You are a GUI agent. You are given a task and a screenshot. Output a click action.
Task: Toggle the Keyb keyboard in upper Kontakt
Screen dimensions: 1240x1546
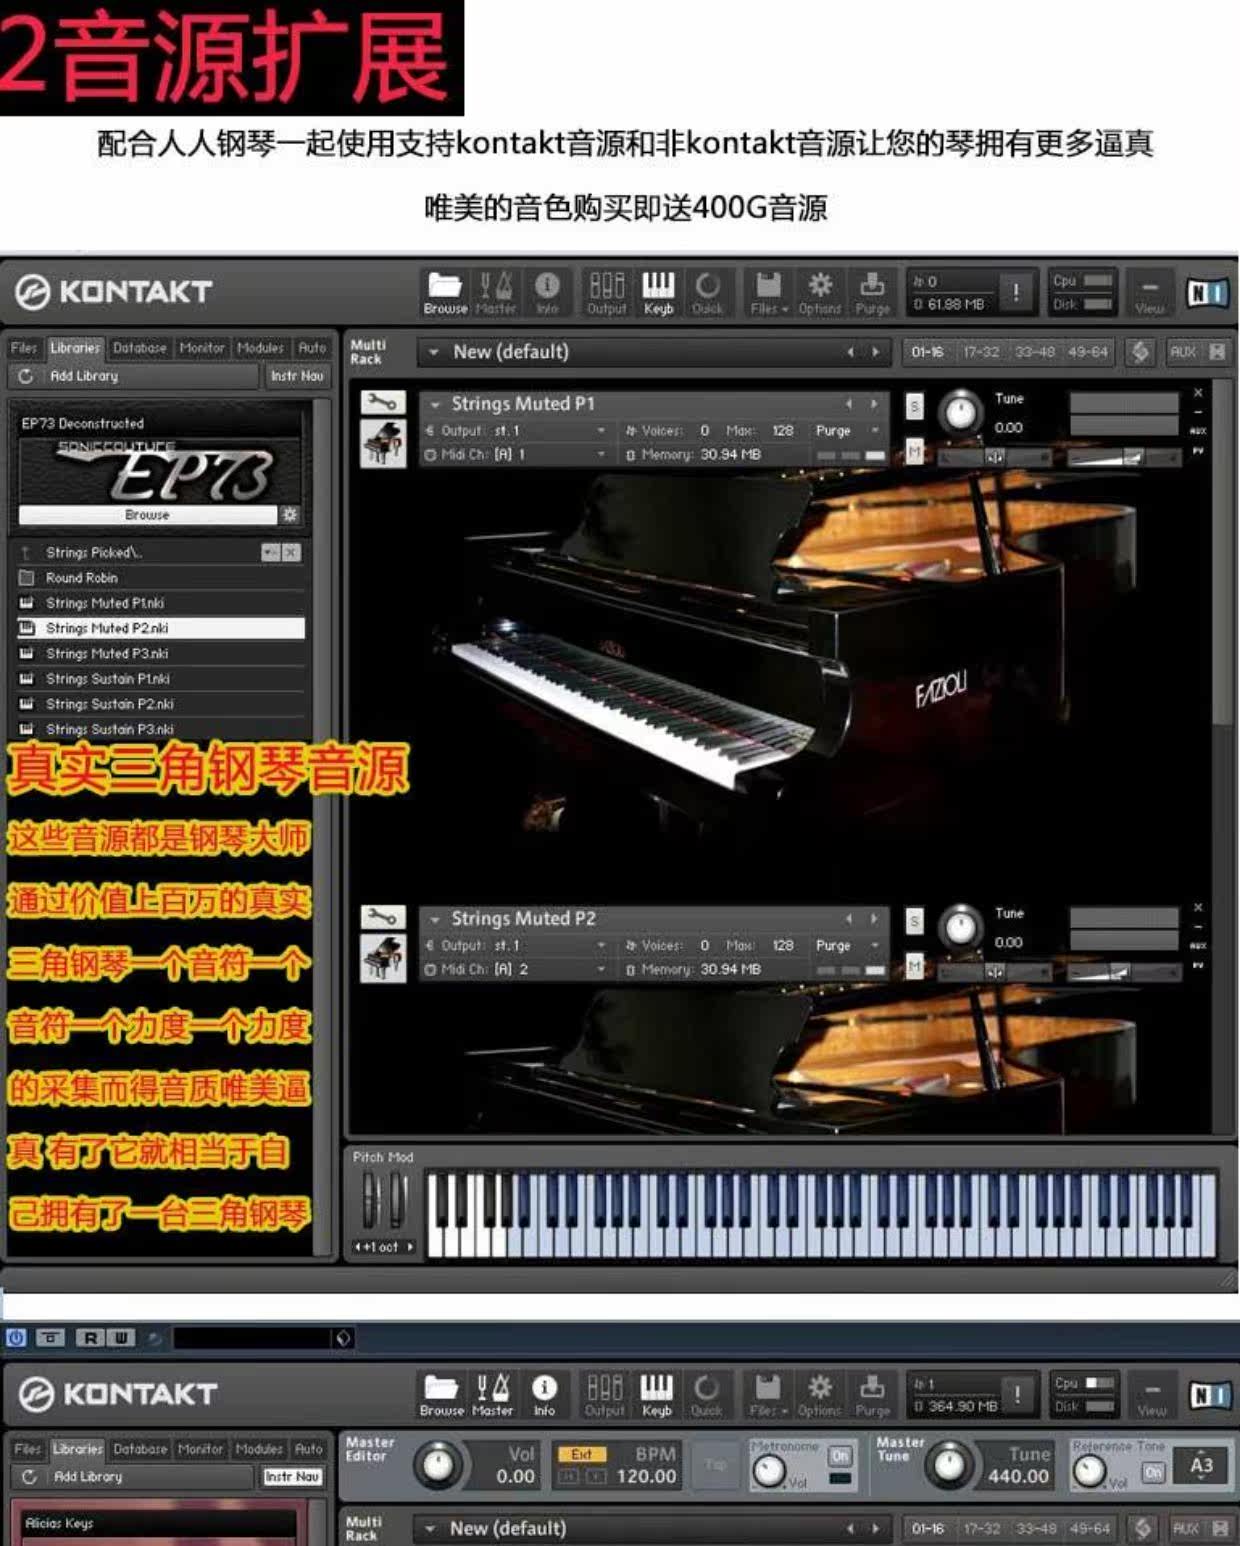click(658, 293)
